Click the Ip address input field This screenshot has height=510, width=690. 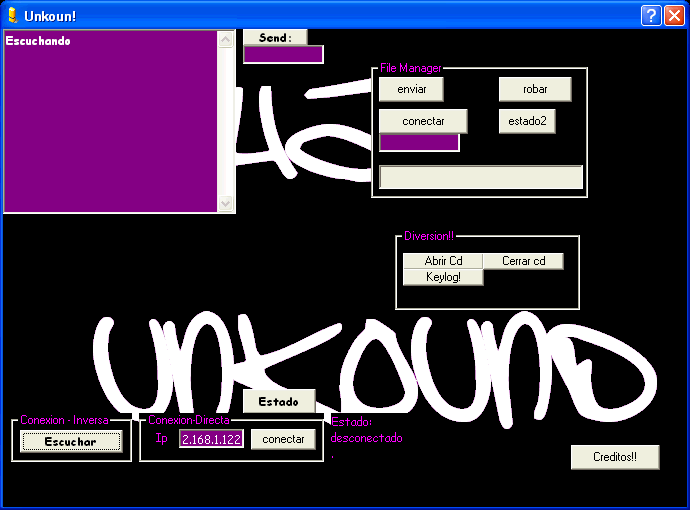tap(211, 439)
